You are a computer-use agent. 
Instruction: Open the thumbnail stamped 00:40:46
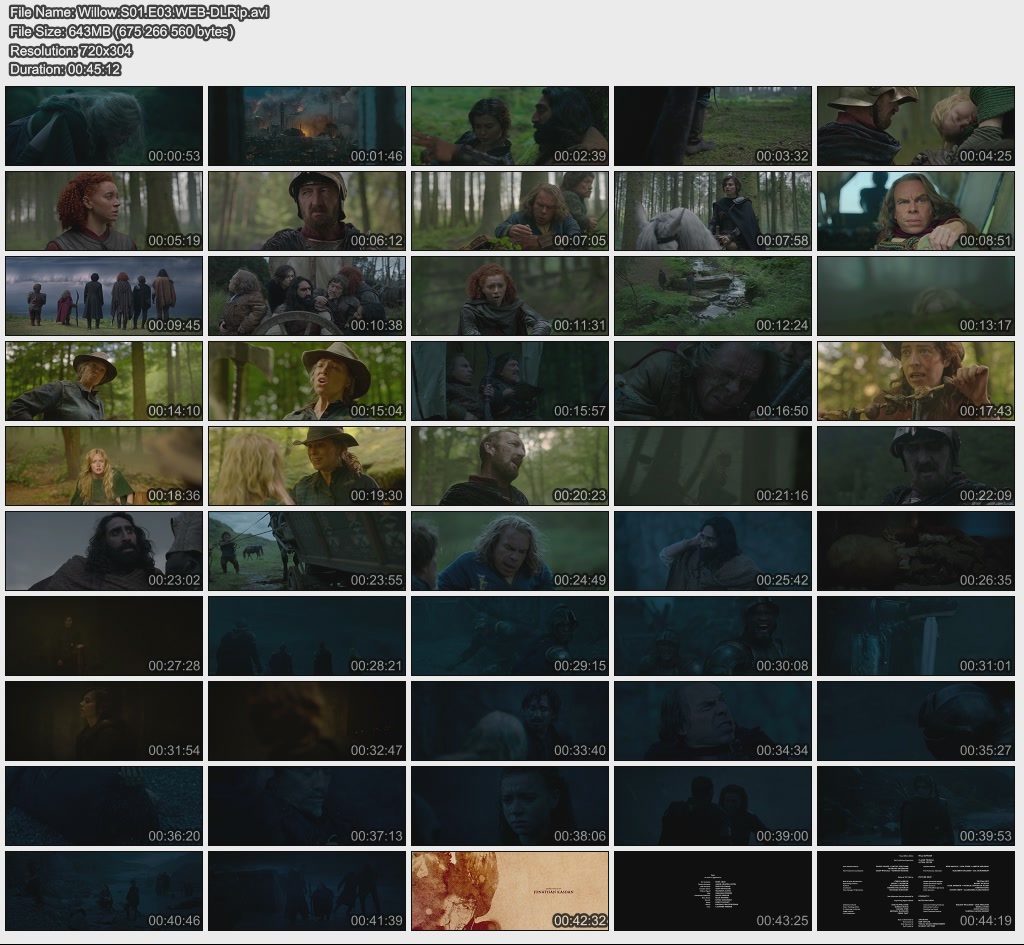coord(104,891)
